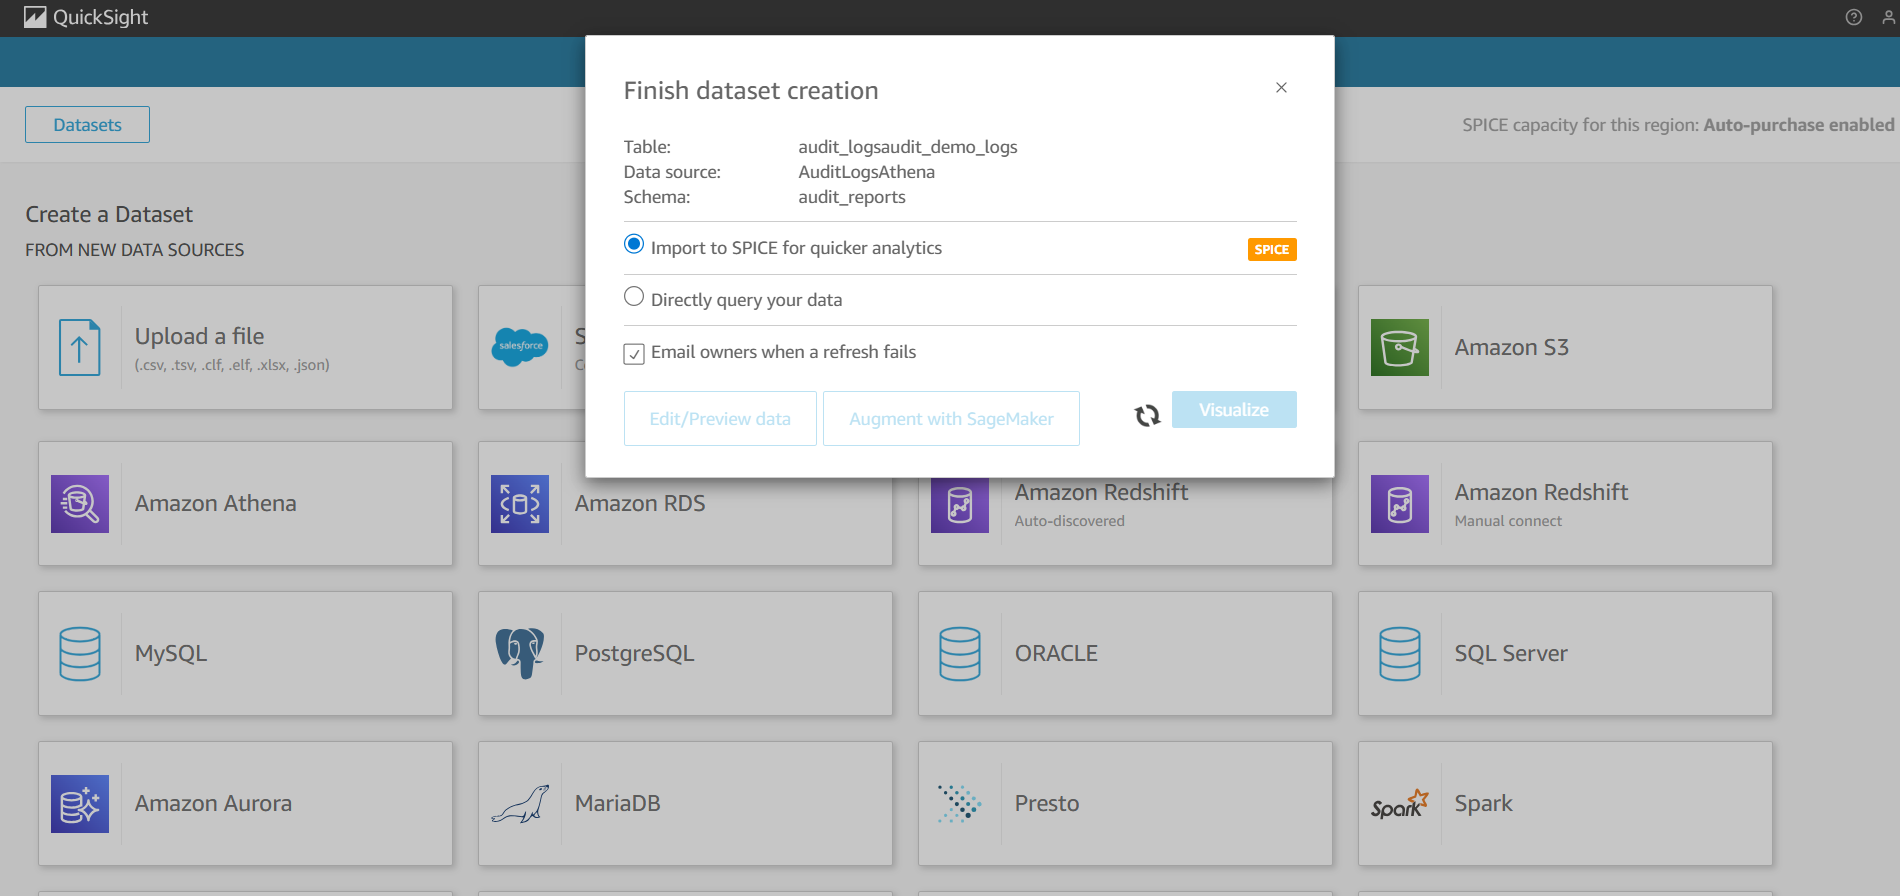
Task: Click the Presto dots icon
Action: [960, 803]
